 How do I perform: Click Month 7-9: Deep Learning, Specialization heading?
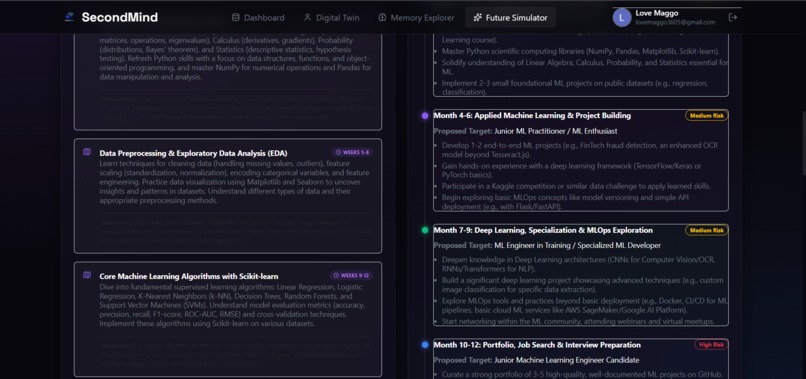coord(543,230)
